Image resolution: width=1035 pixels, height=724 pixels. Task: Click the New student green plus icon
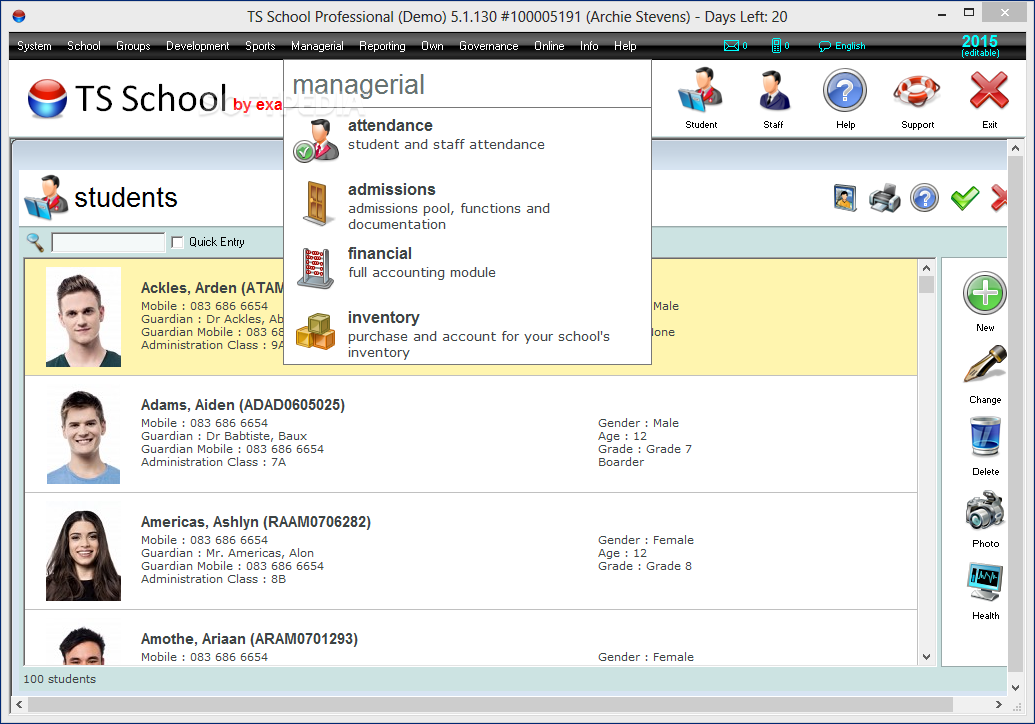984,293
